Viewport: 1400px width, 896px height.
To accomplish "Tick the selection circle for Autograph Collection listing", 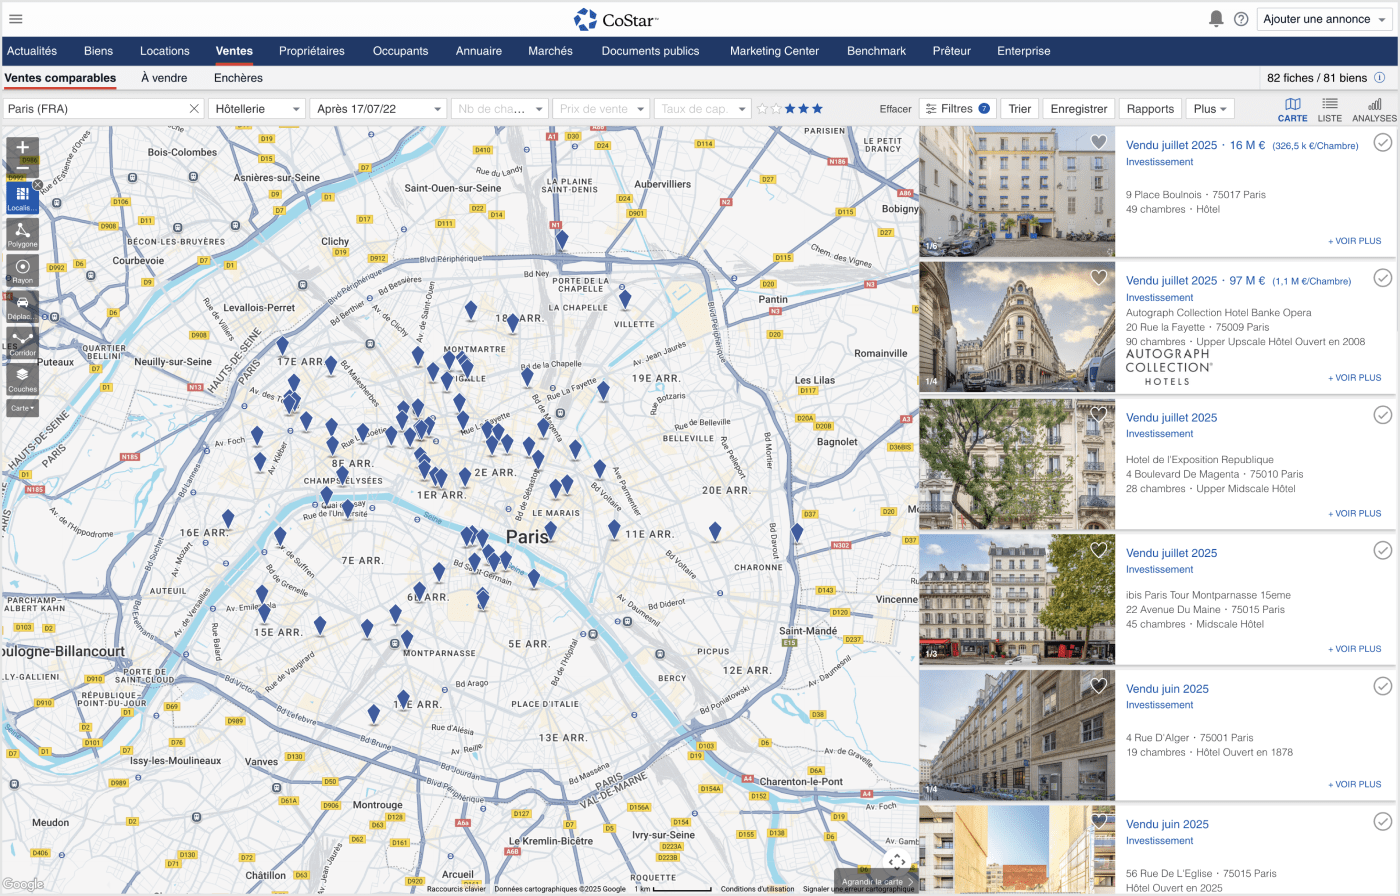I will [1382, 278].
